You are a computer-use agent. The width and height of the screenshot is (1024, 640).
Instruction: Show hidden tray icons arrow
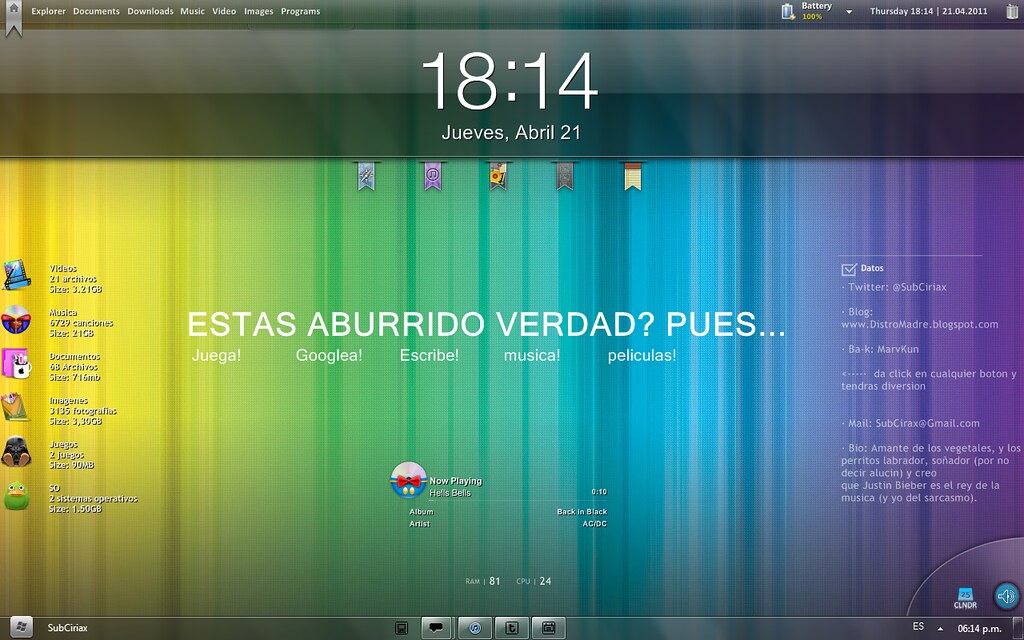point(940,629)
